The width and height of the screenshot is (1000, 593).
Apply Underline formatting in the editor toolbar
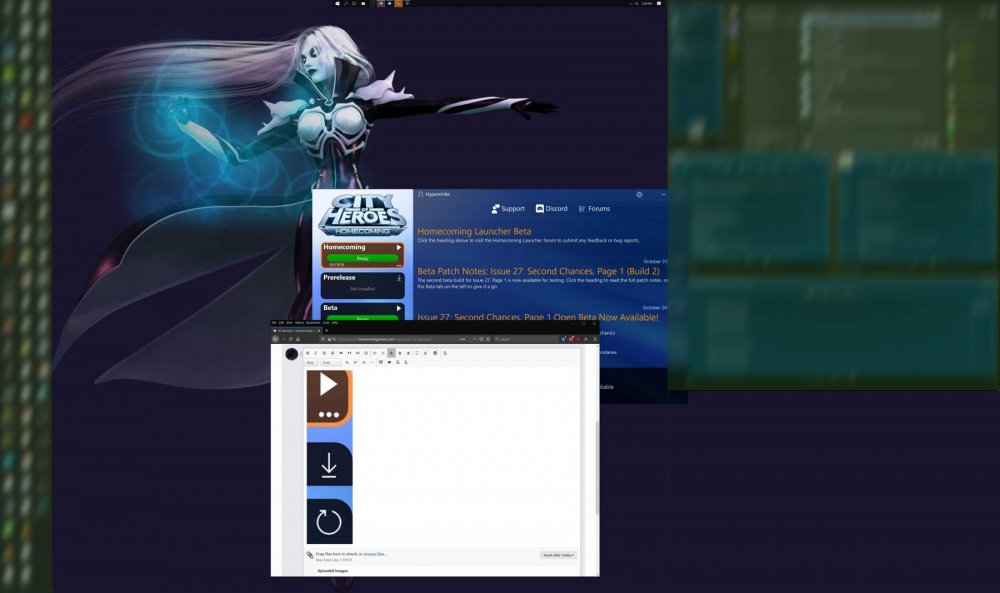[x=324, y=353]
